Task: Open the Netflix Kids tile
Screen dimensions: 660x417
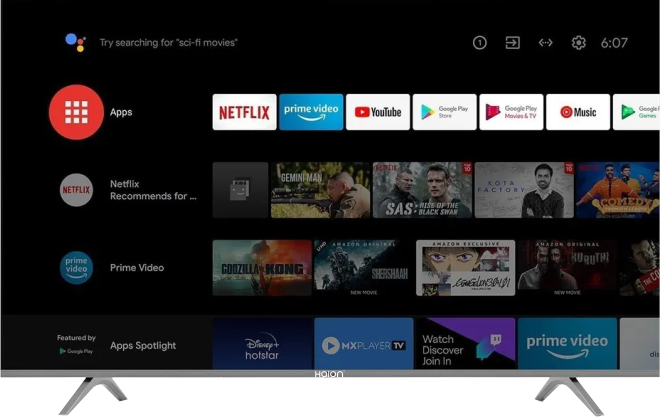Action: 240,190
